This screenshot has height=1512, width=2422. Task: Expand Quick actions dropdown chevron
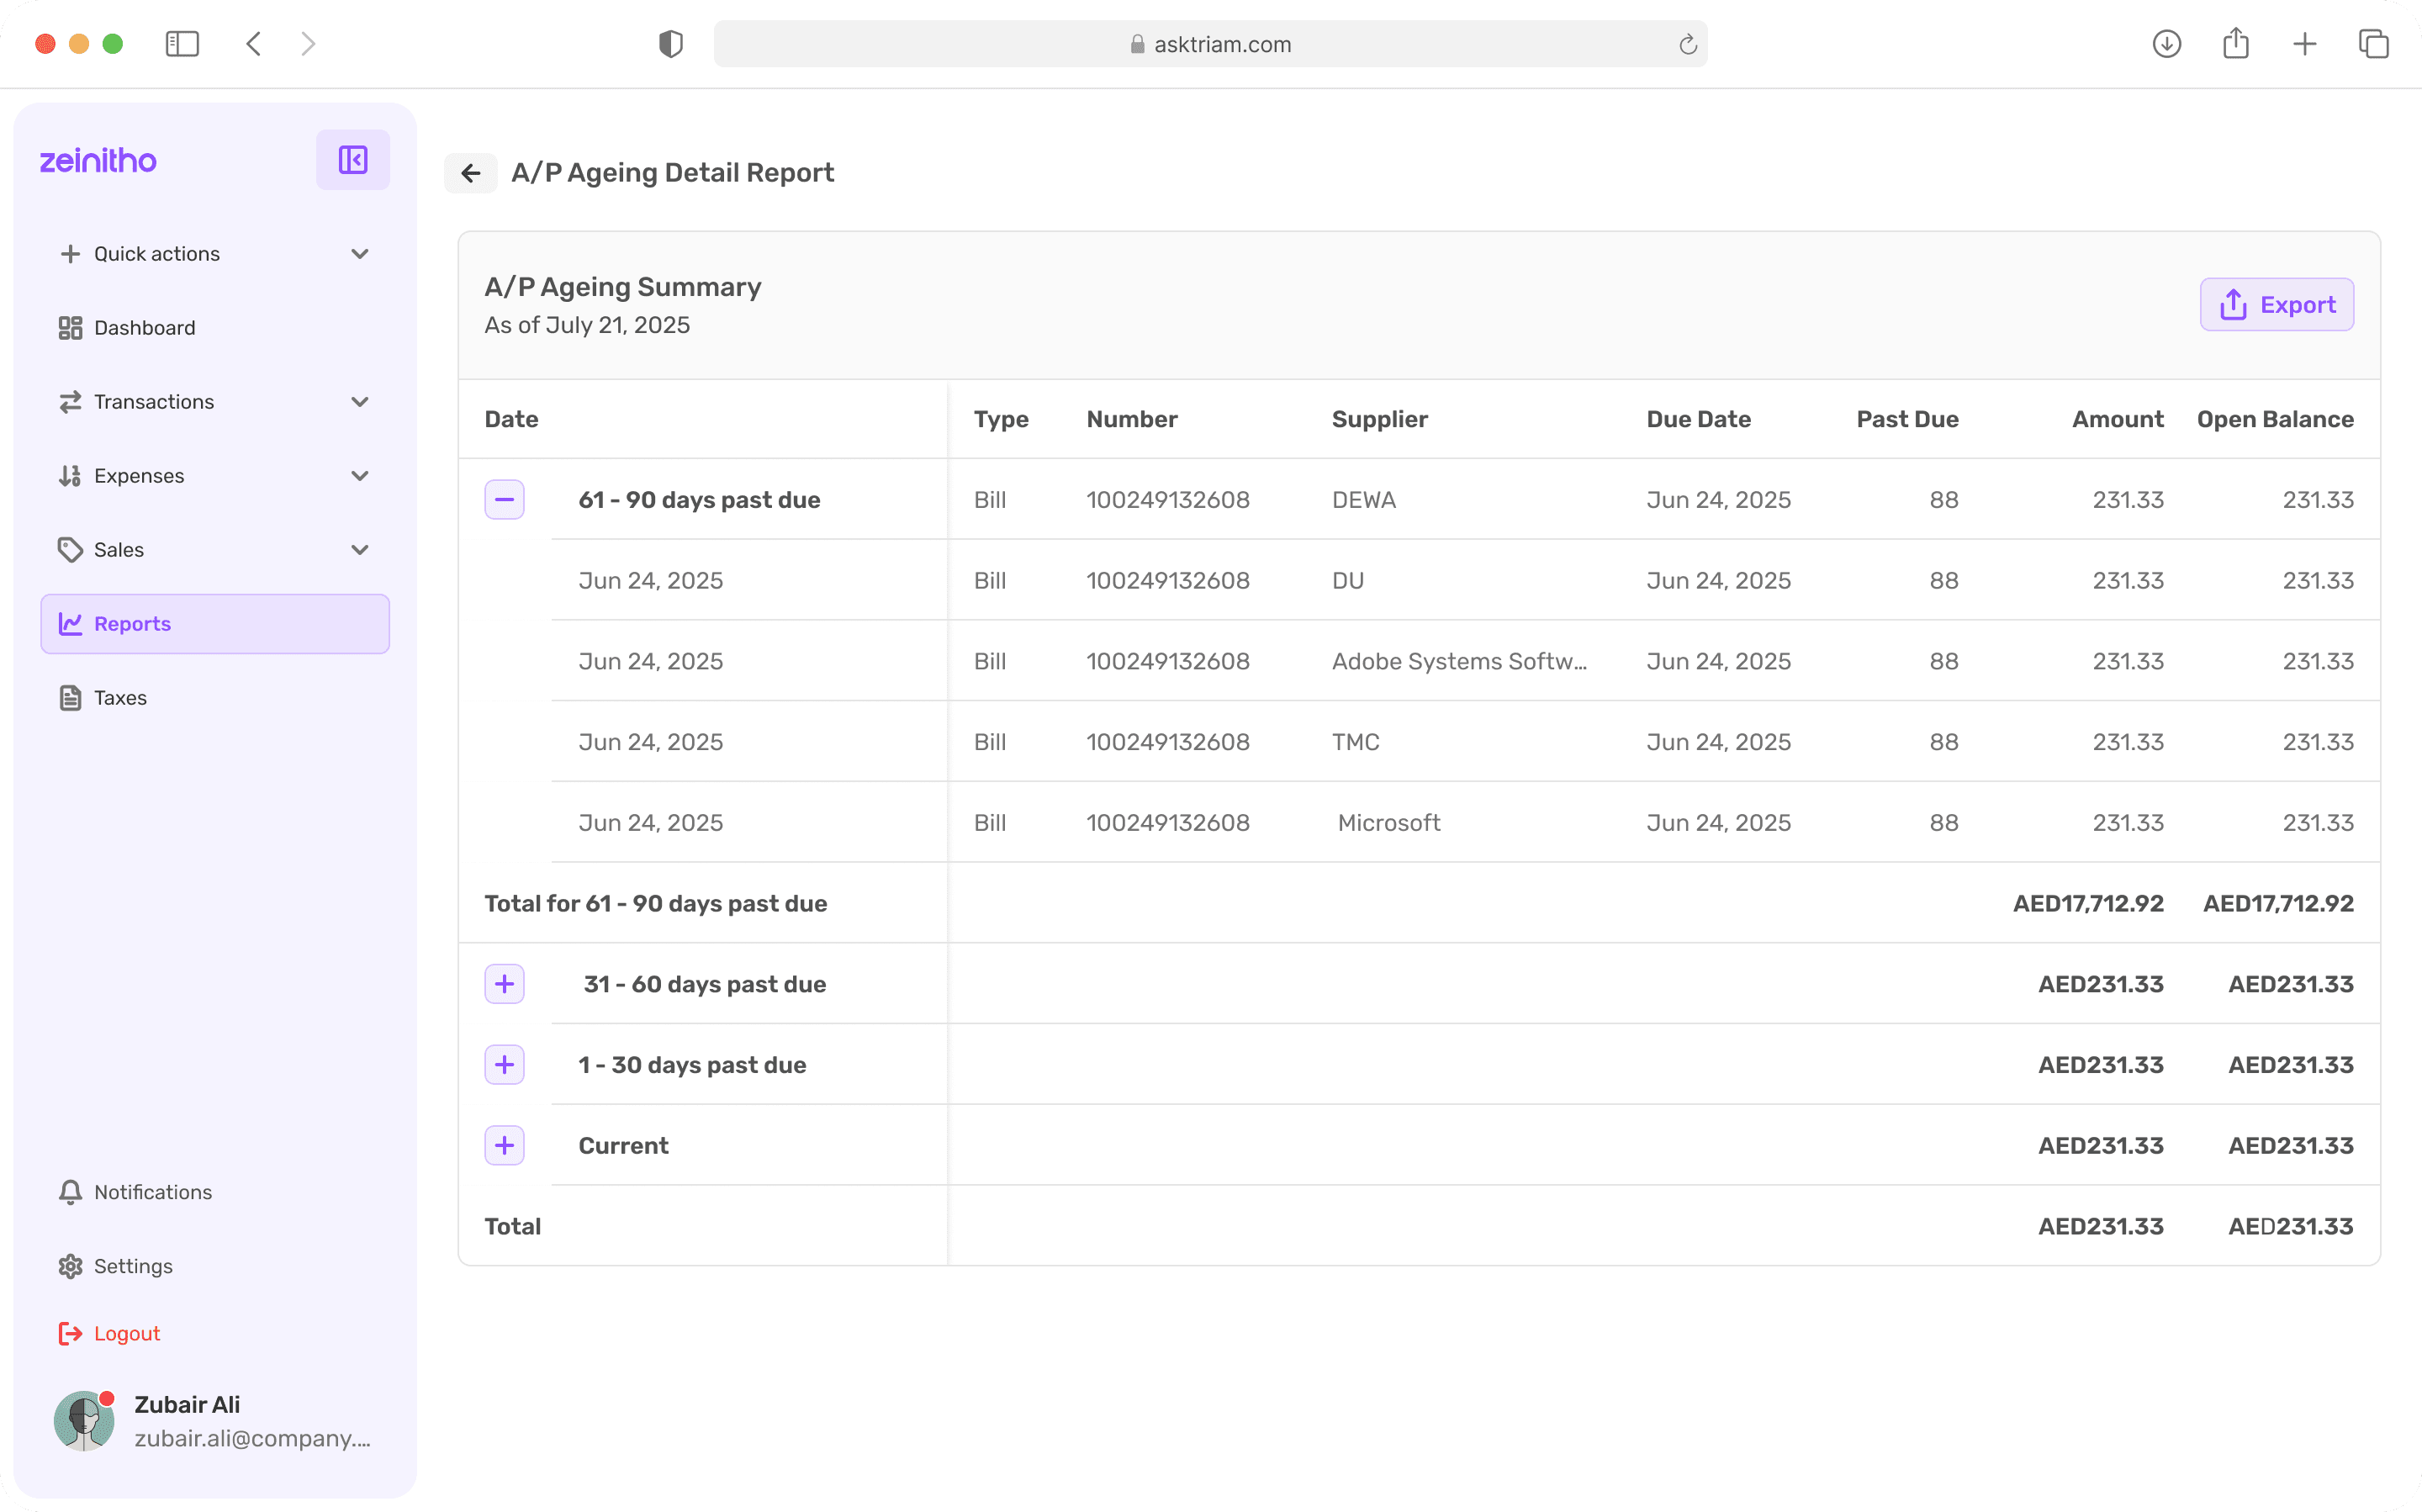pyautogui.click(x=360, y=254)
